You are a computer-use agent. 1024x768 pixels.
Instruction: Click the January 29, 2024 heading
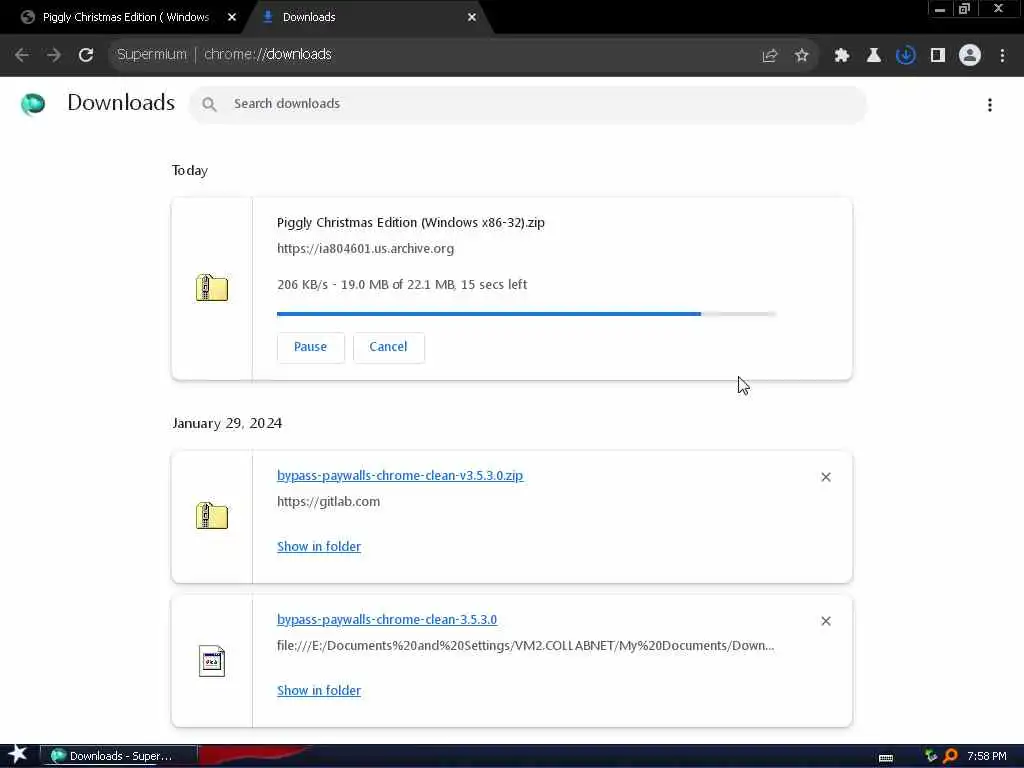click(x=227, y=423)
